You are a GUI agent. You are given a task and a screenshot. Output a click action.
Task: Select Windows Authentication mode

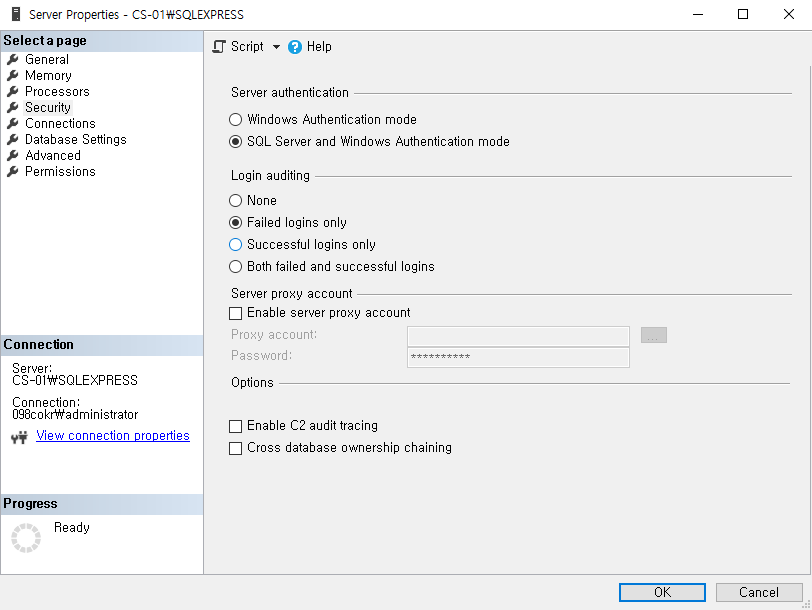pos(236,120)
